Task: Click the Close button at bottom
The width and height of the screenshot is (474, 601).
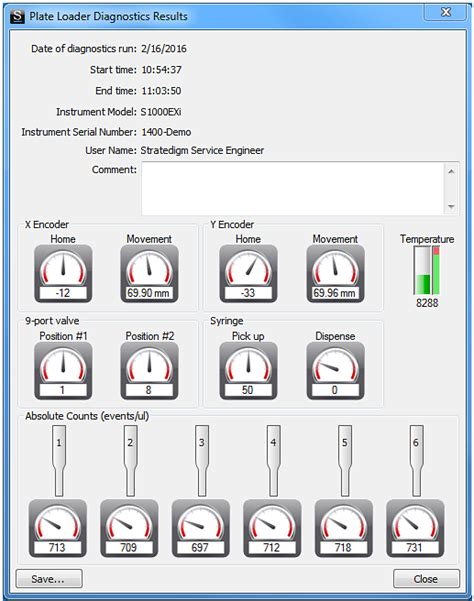Action: coord(426,579)
